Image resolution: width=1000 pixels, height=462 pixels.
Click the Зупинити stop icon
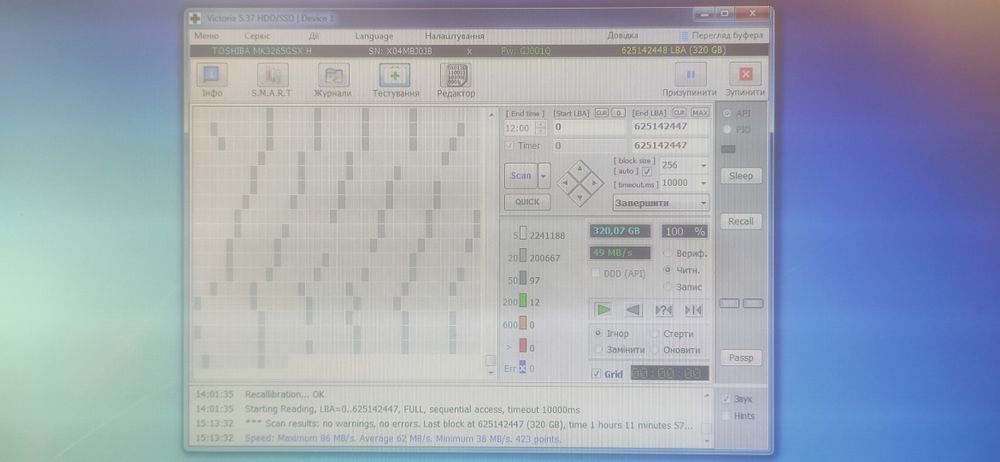coord(746,74)
